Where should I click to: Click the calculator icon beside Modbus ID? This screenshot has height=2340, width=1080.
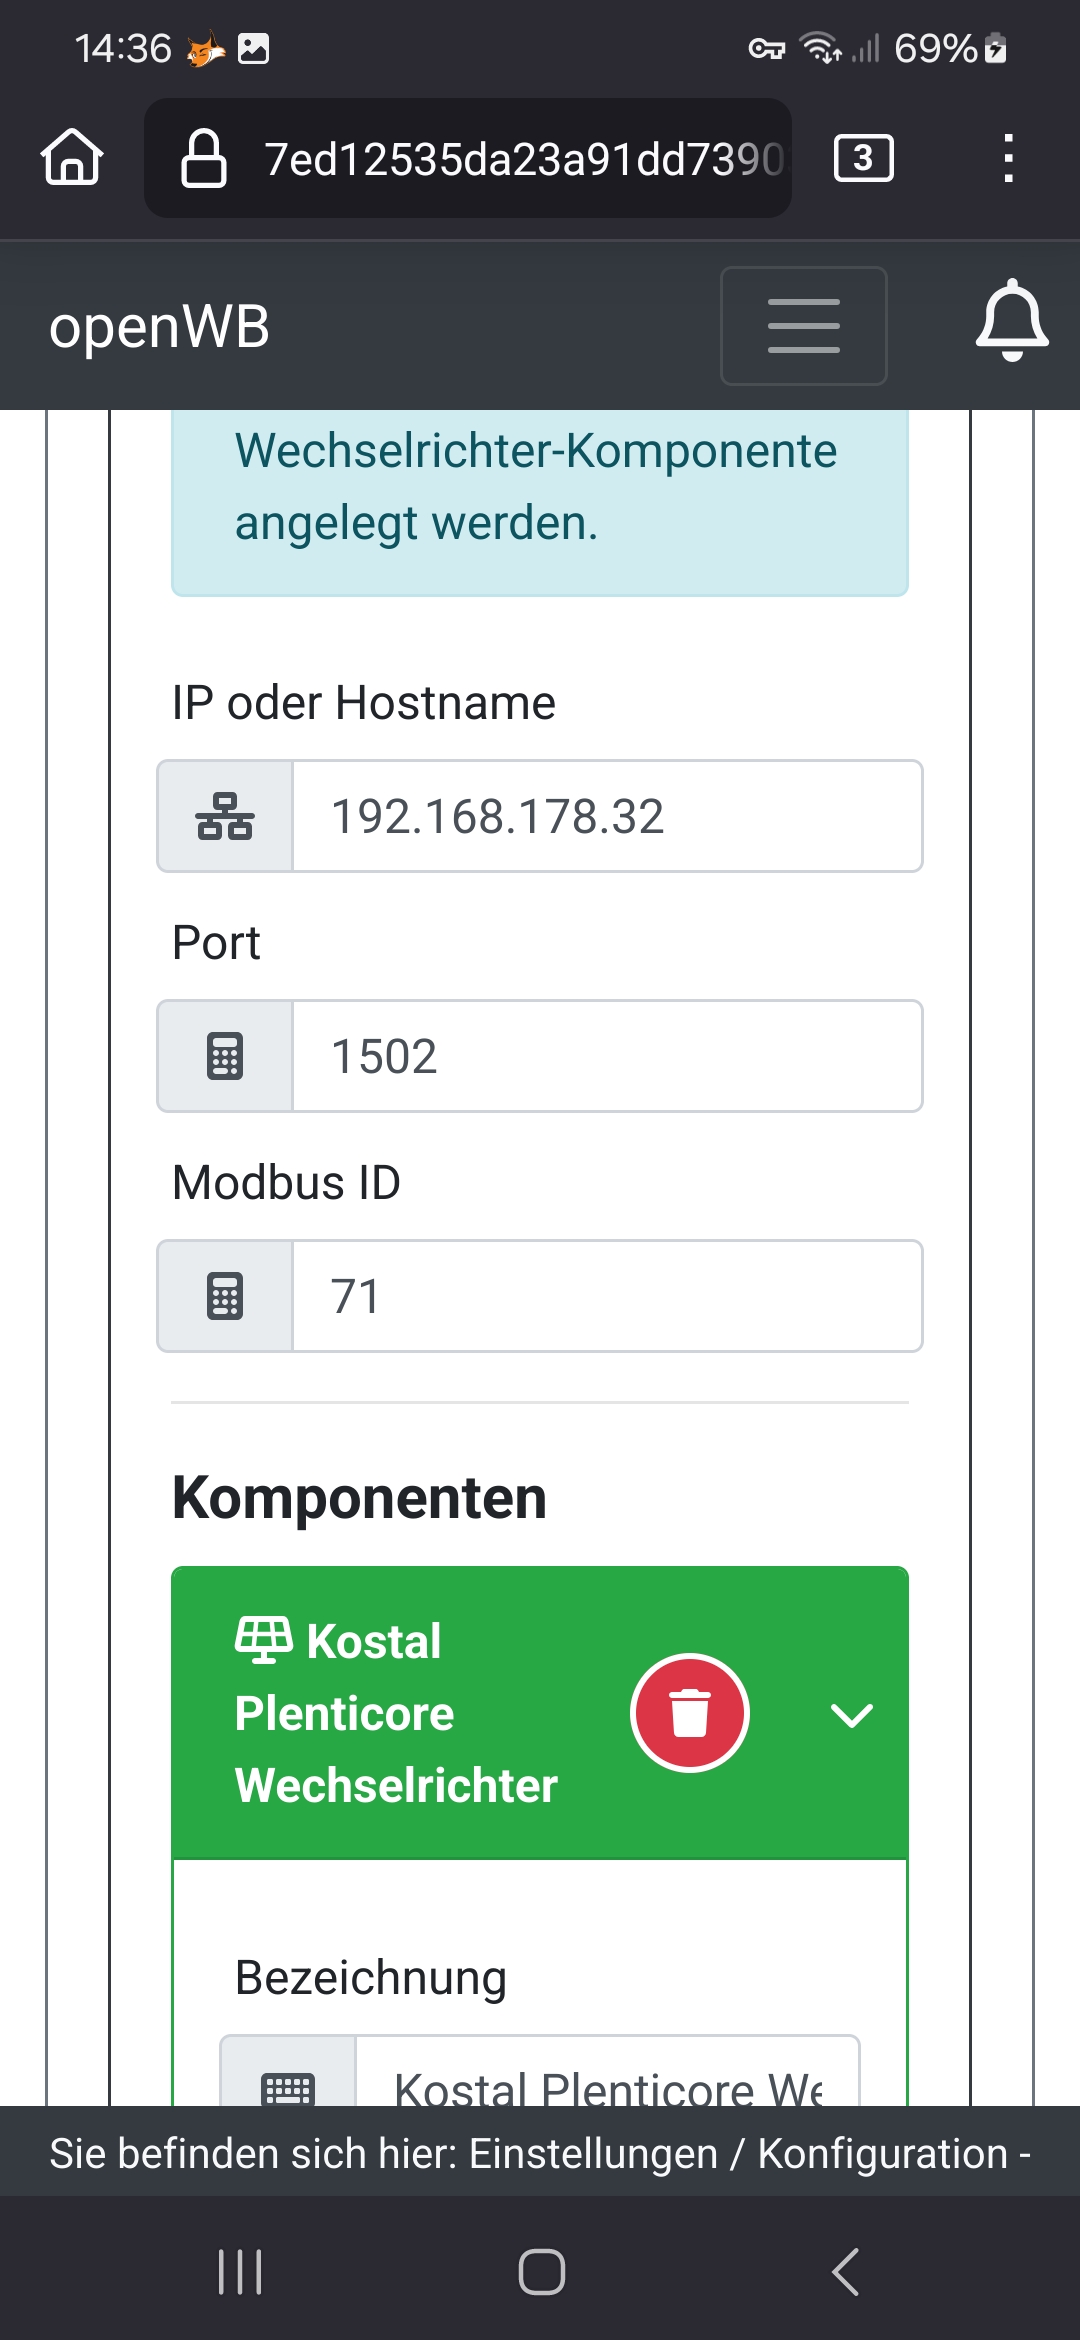coord(225,1296)
